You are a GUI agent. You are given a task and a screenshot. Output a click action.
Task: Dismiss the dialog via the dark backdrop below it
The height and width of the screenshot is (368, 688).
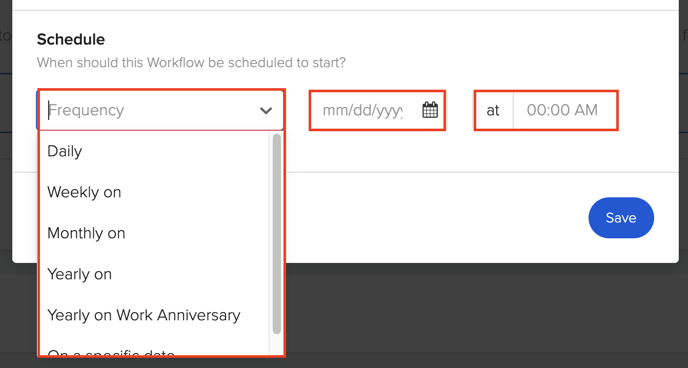[x=483, y=316]
